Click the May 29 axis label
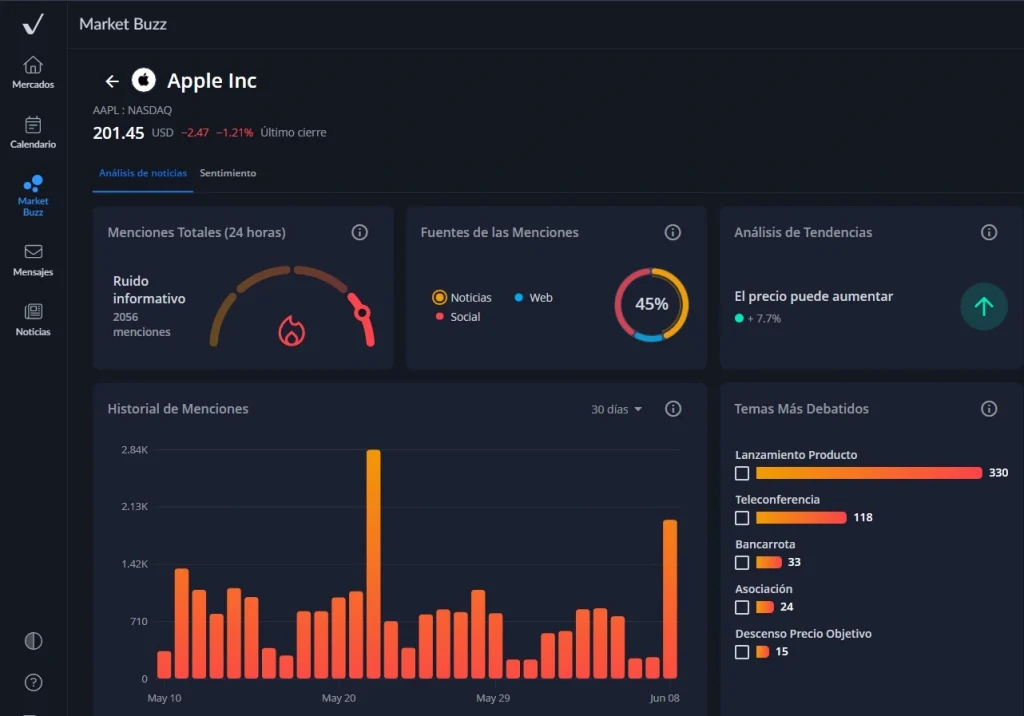The width and height of the screenshot is (1024, 716). click(x=493, y=698)
